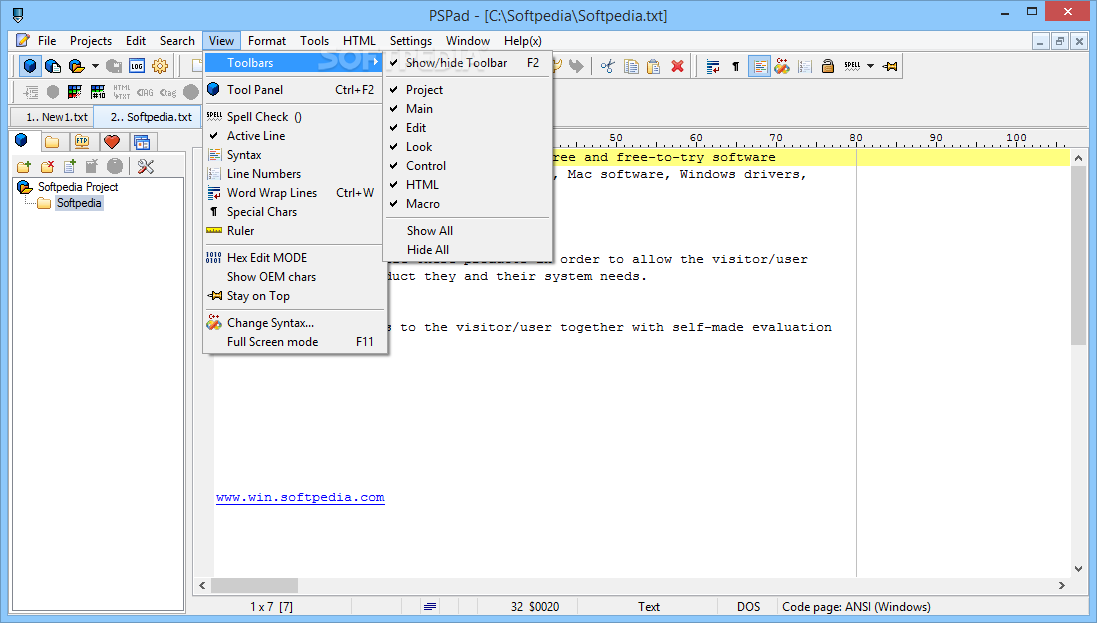Toggle Show/hide Toolbar menu option
This screenshot has height=623, width=1097.
[467, 63]
